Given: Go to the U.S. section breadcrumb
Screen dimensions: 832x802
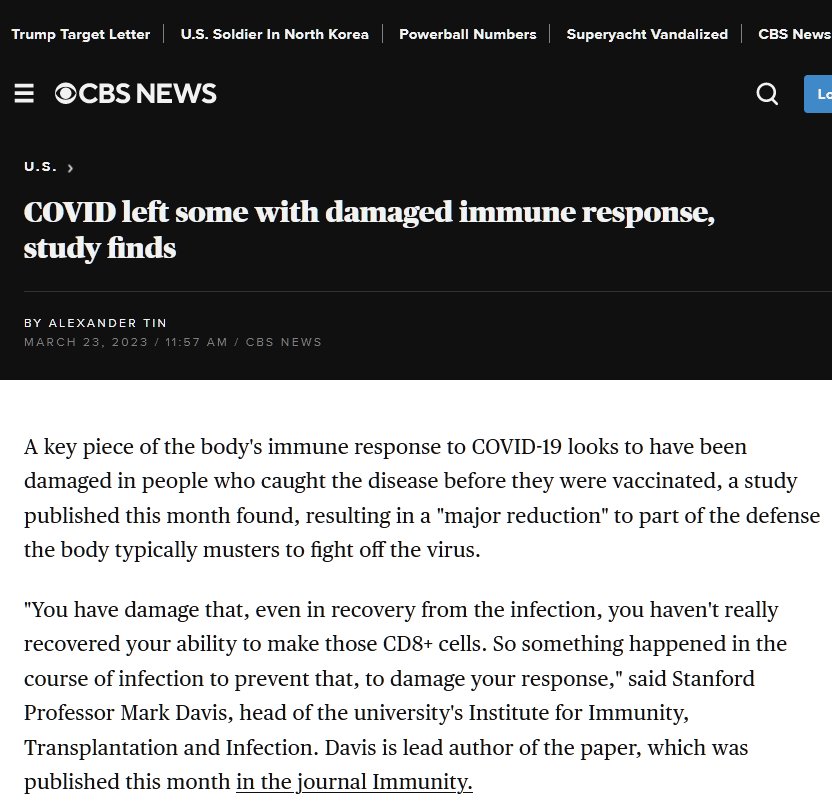Looking at the screenshot, I should point(40,167).
